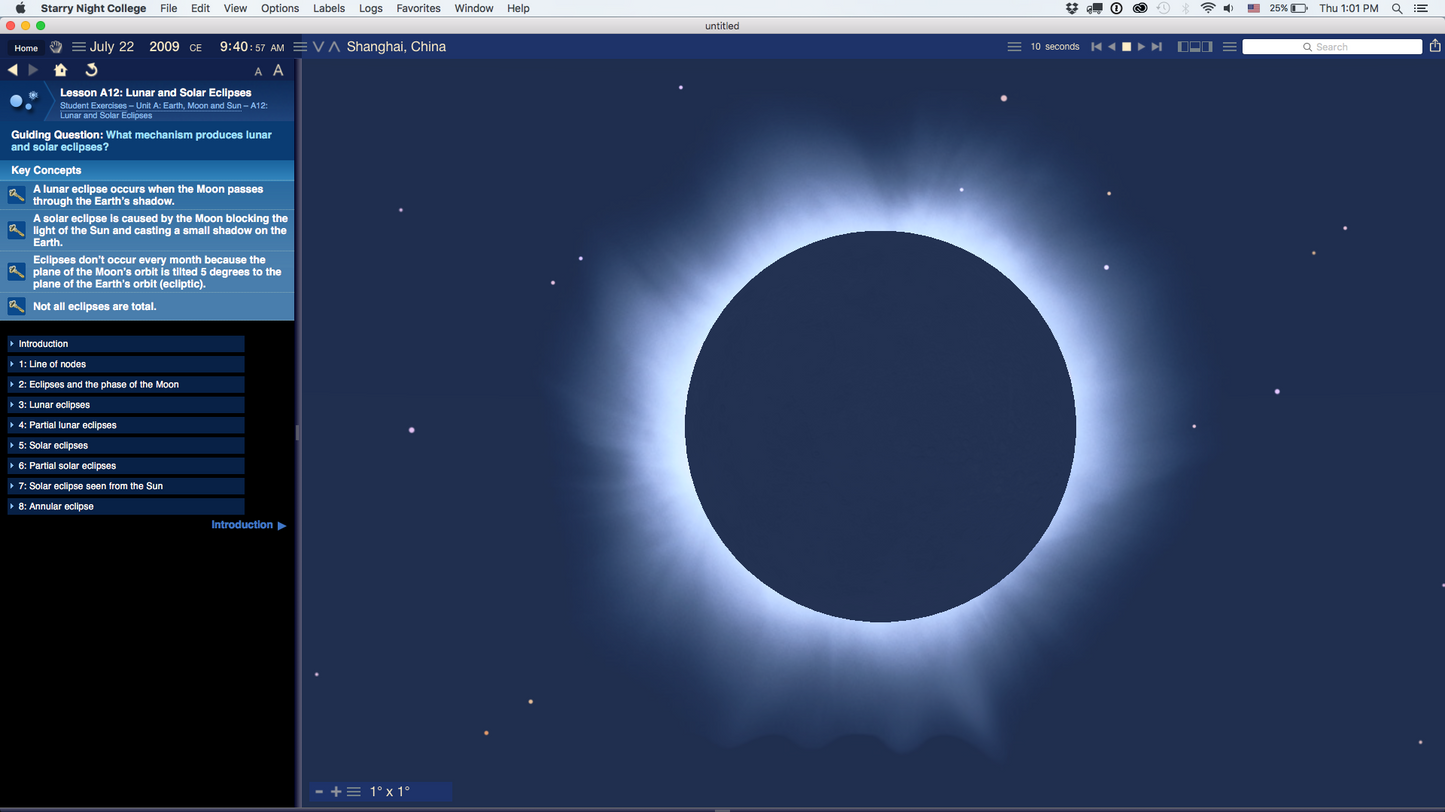This screenshot has width=1445, height=812.
Task: Increase text size with the large A
Action: coord(278,70)
